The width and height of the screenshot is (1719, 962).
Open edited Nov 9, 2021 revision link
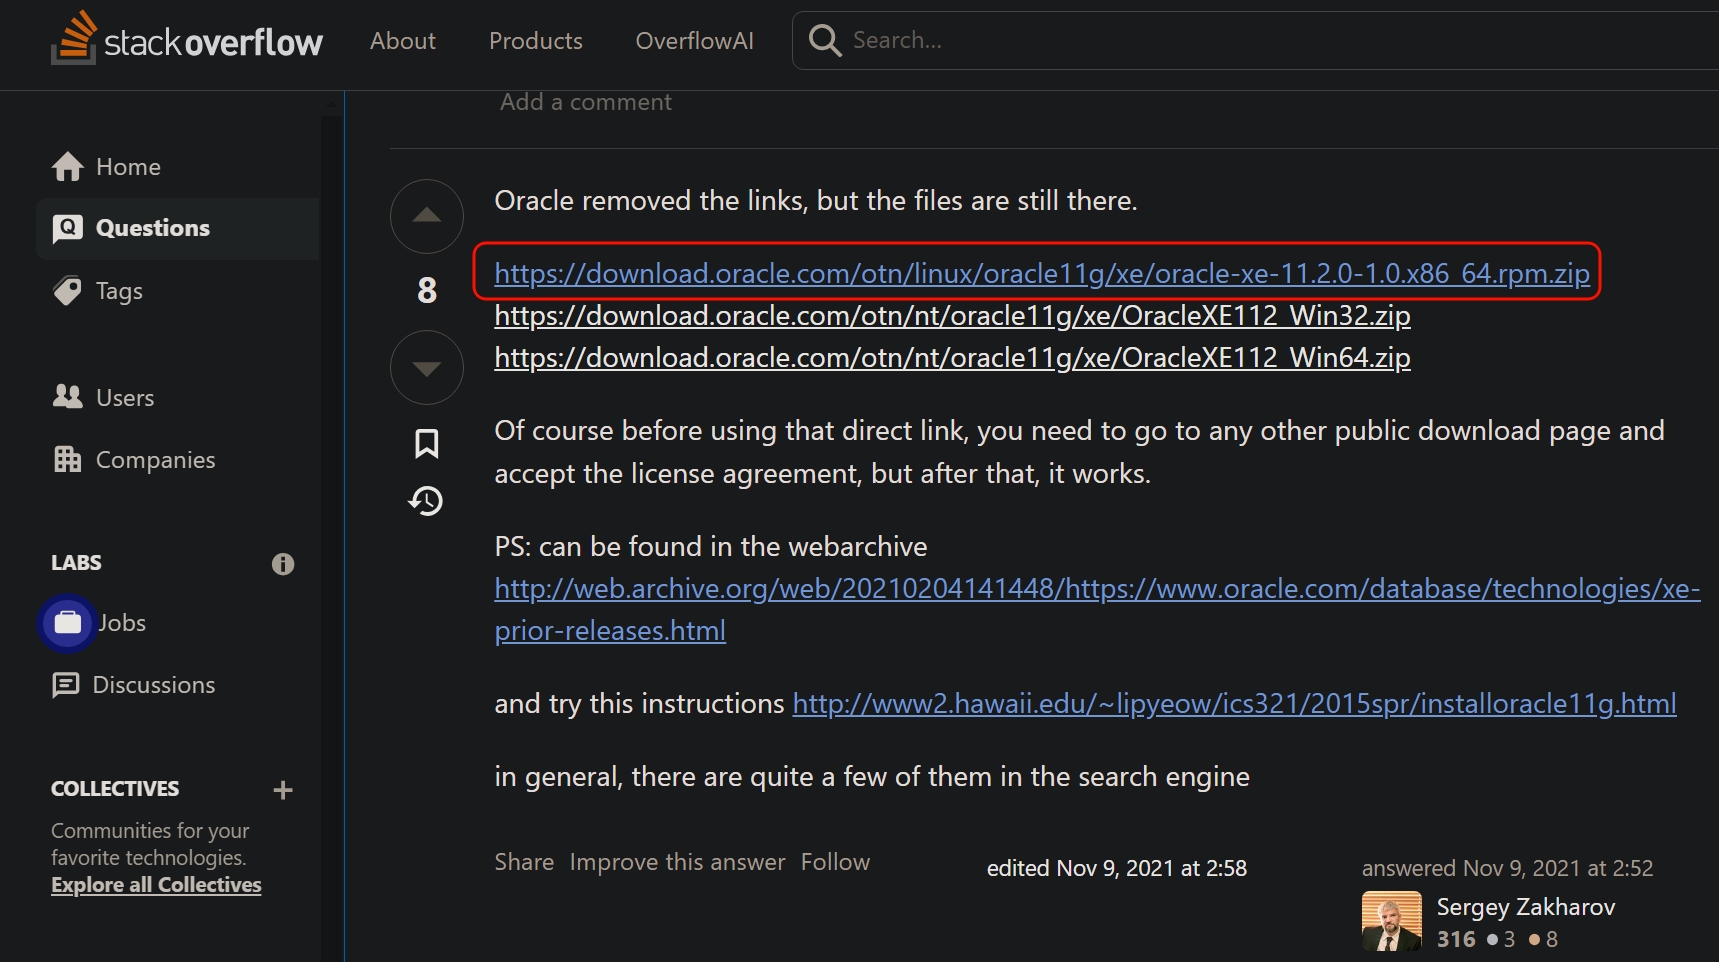pos(1117,868)
